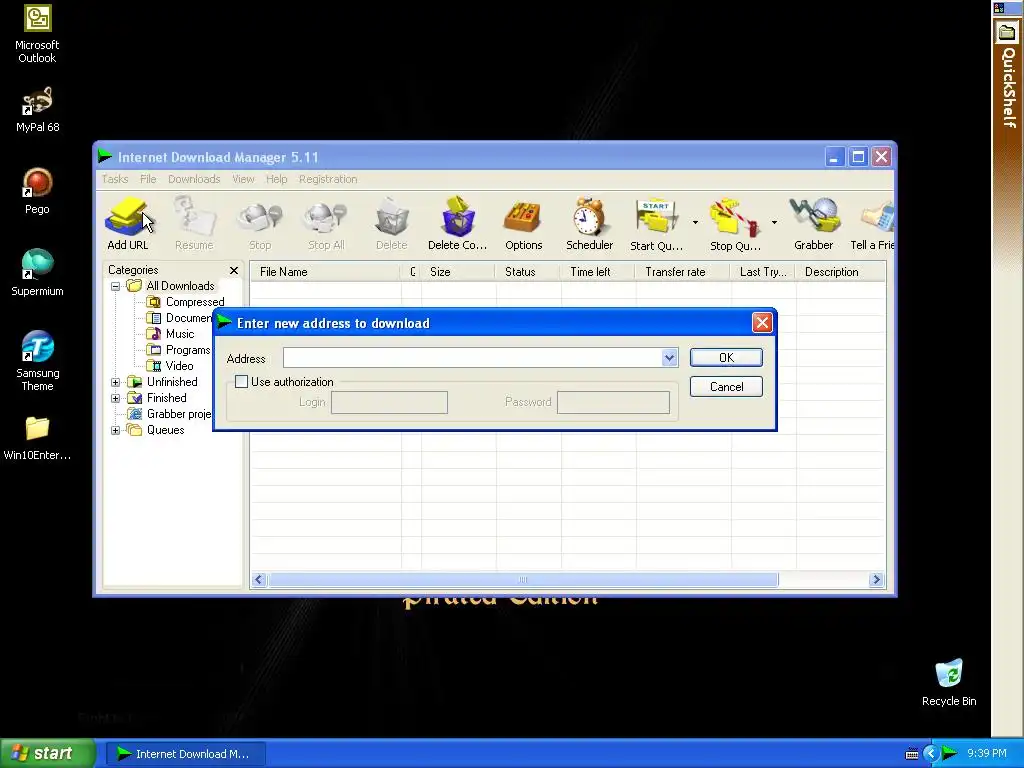The height and width of the screenshot is (768, 1024).
Task: Show hidden tray icons arrow
Action: pos(931,754)
